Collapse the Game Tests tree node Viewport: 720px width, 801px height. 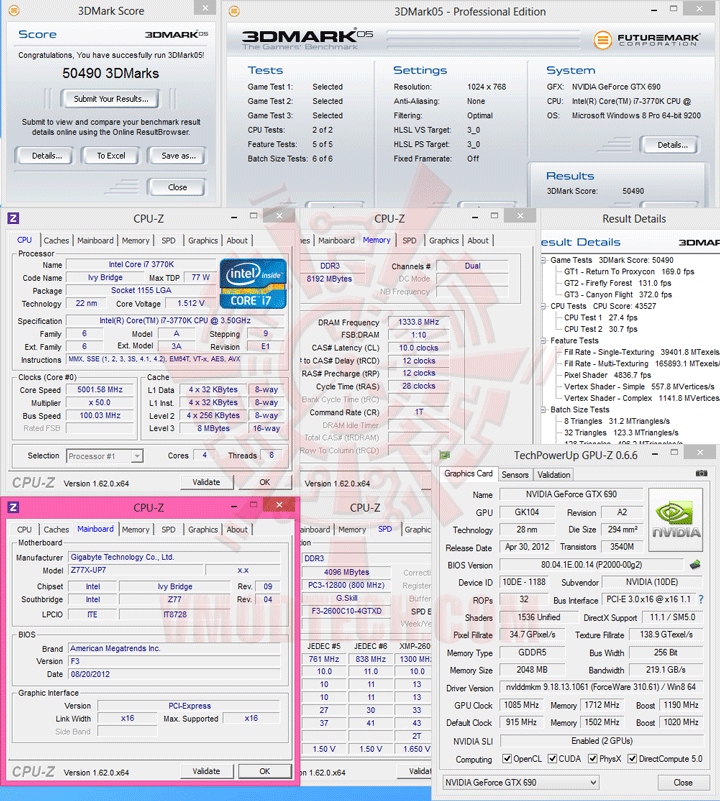[x=544, y=260]
